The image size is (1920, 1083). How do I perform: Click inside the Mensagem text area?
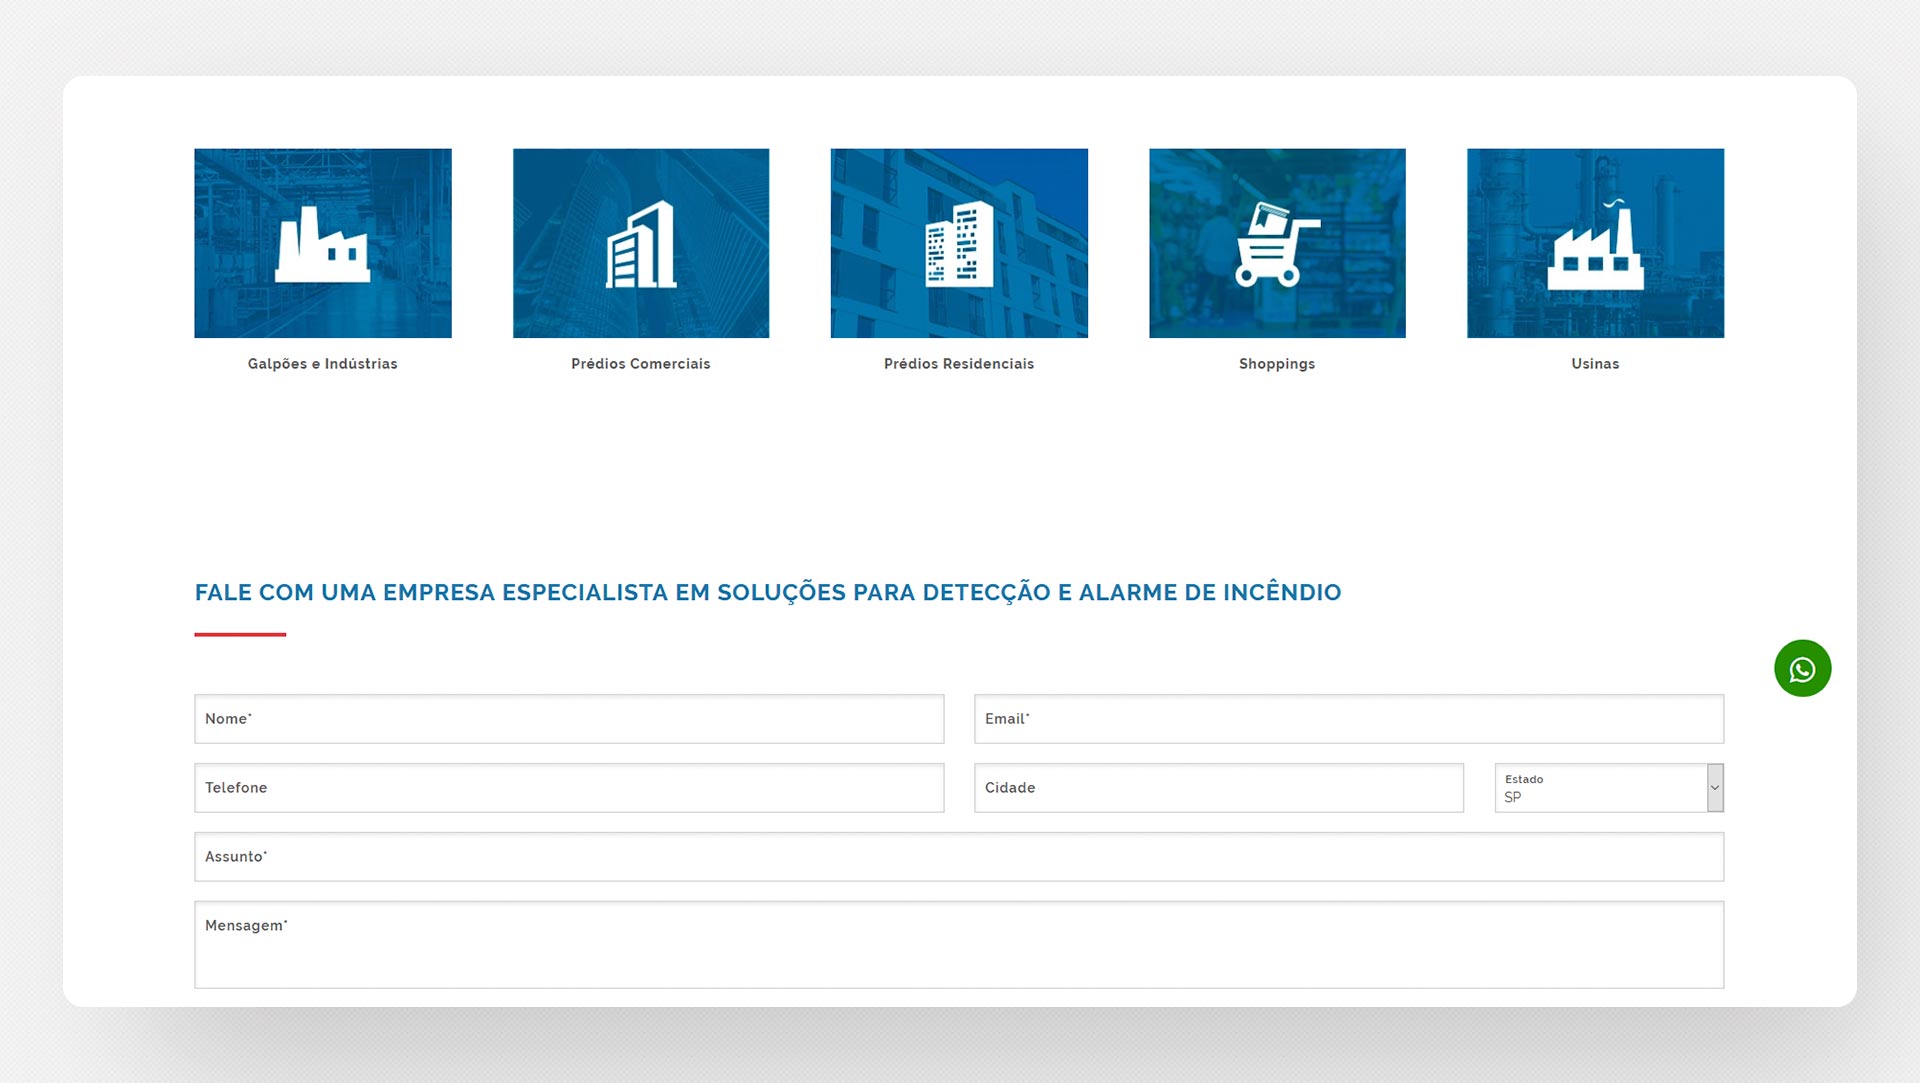[959, 945]
